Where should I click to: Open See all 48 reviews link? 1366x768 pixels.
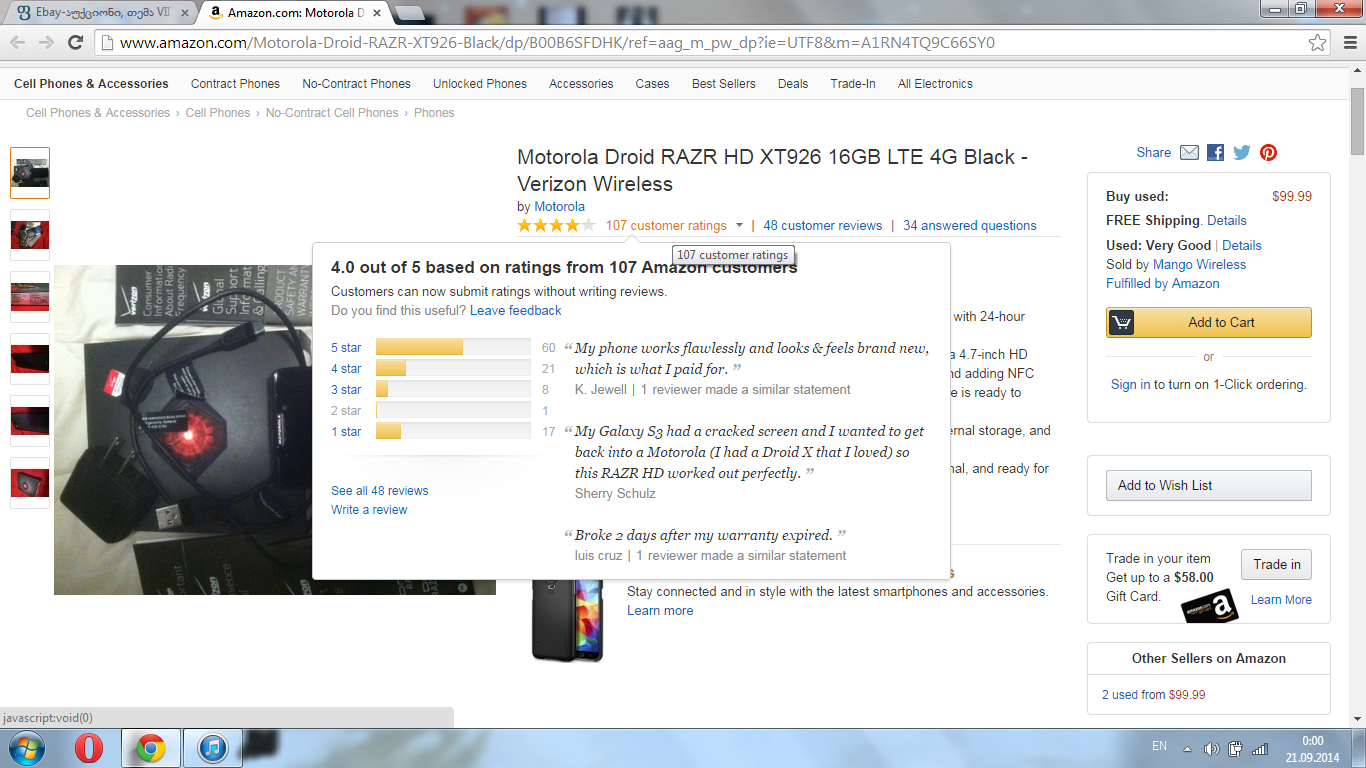point(380,491)
